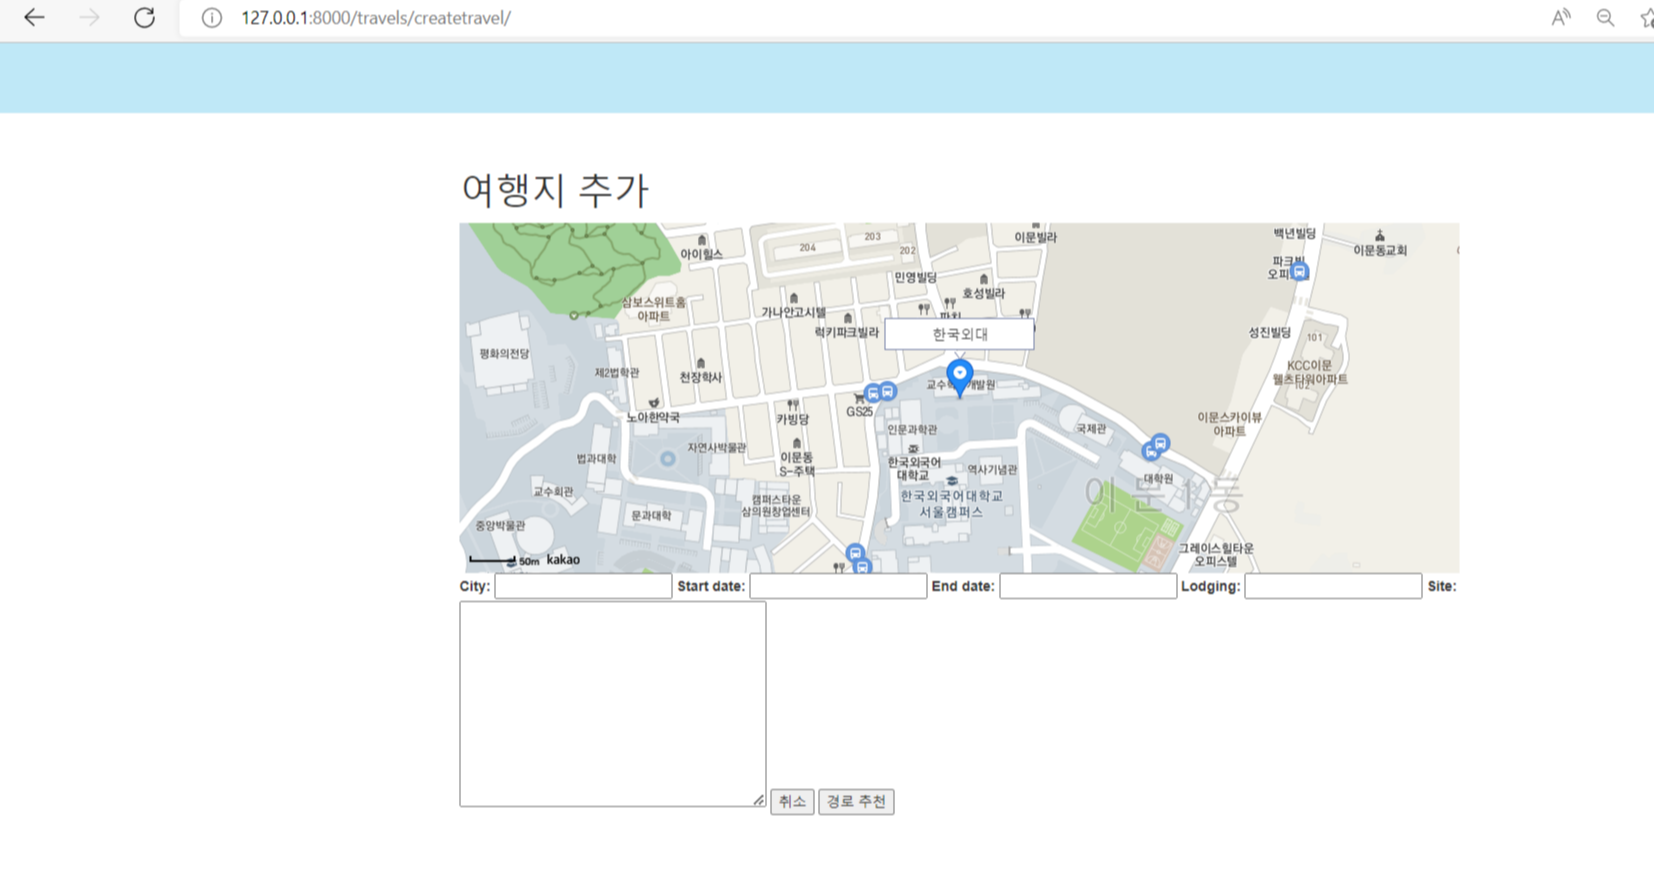Click inside the Site text area
The width and height of the screenshot is (1654, 873).
point(613,704)
